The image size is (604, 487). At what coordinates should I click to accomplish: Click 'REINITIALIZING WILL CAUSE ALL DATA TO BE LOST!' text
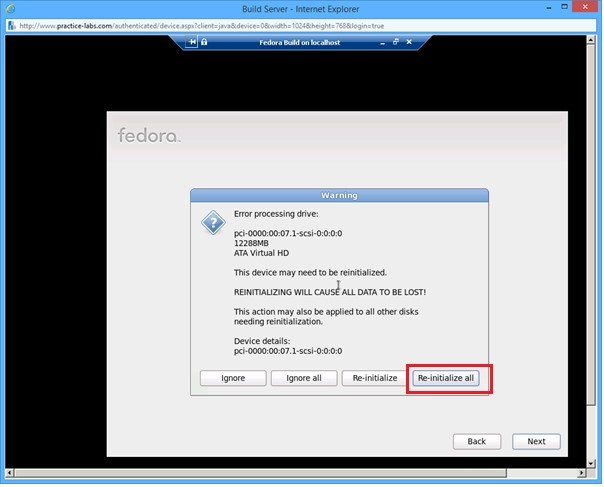pos(330,292)
